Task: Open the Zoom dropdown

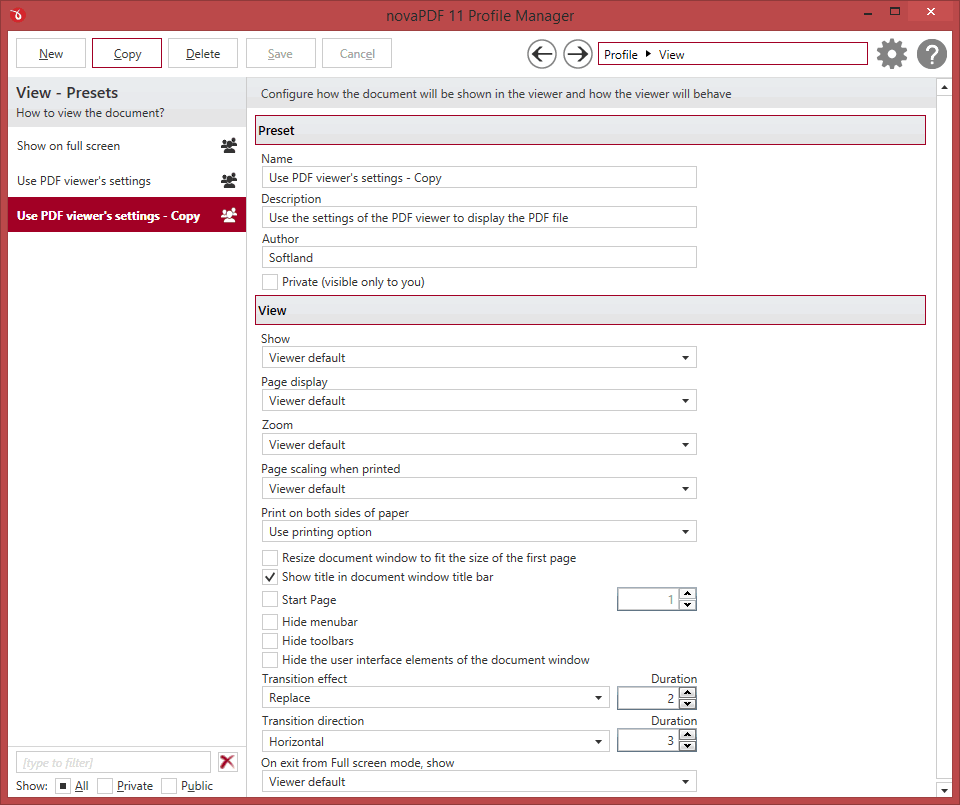Action: 479,444
